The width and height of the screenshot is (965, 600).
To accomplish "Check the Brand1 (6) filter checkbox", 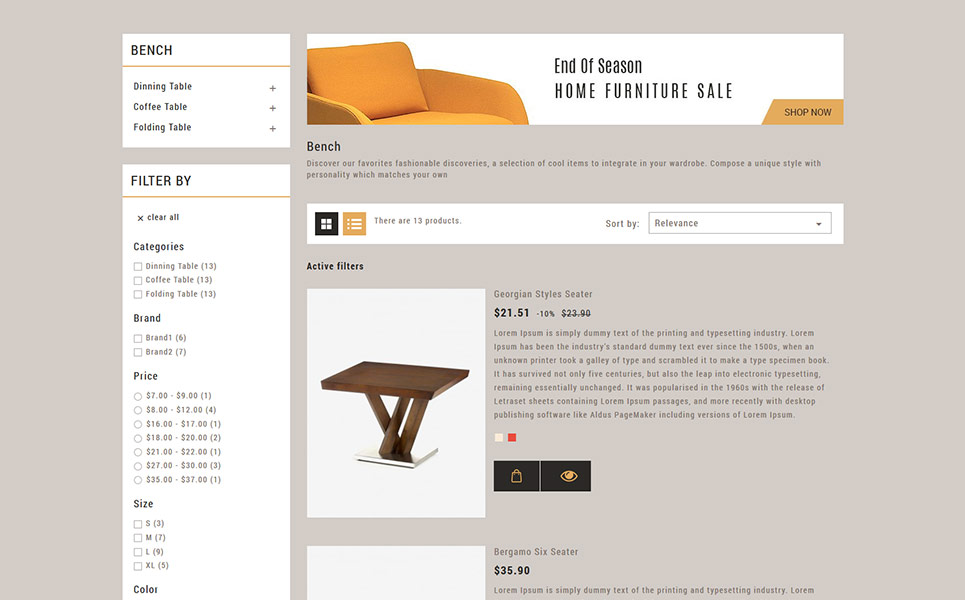I will point(138,338).
